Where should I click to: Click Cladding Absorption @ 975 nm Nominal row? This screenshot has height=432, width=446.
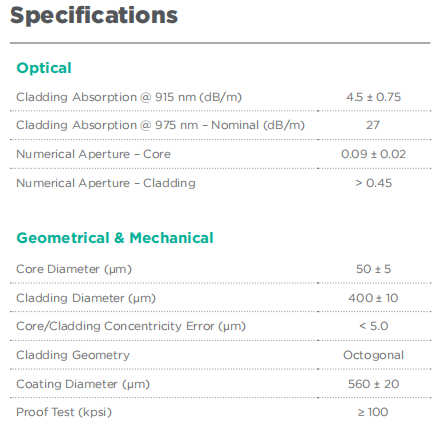point(221,125)
